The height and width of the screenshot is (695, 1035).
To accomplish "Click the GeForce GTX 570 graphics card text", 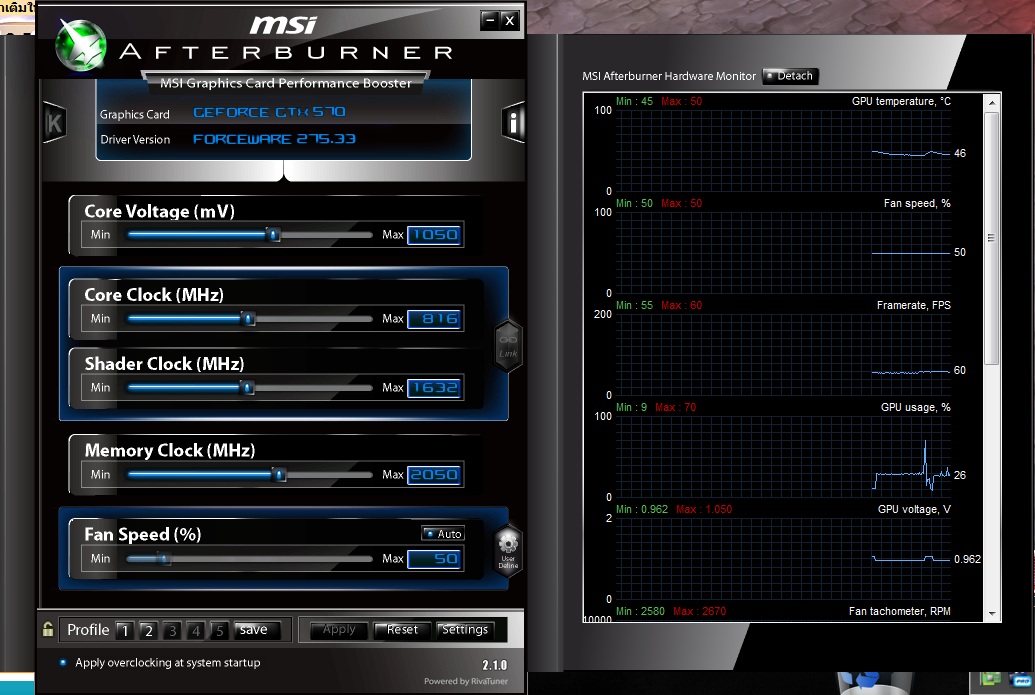I will 269,112.
